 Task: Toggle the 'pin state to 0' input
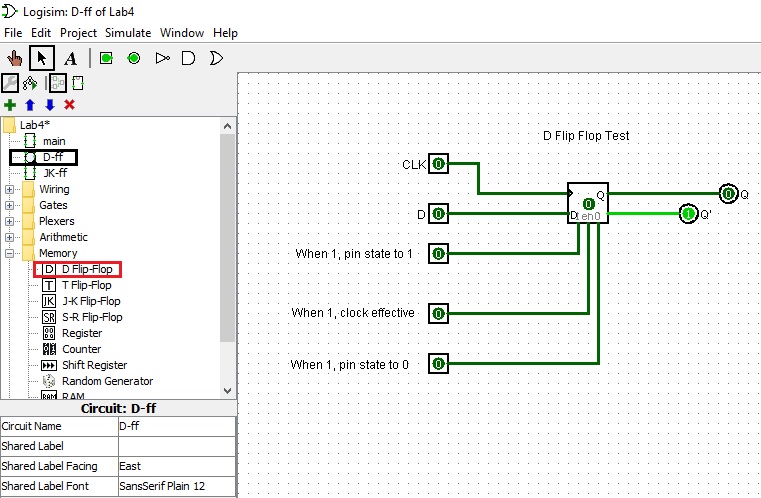438,364
